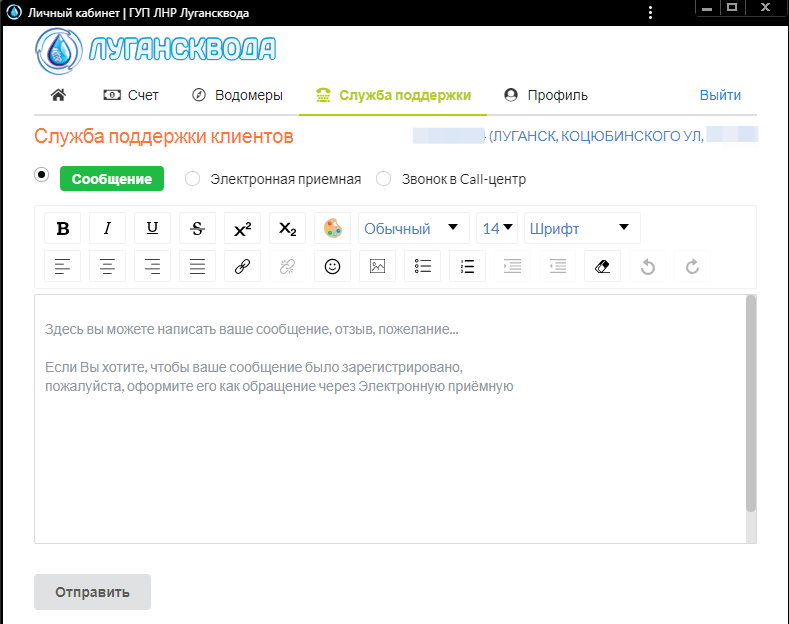Switch to the Водомеры tab

[237, 95]
